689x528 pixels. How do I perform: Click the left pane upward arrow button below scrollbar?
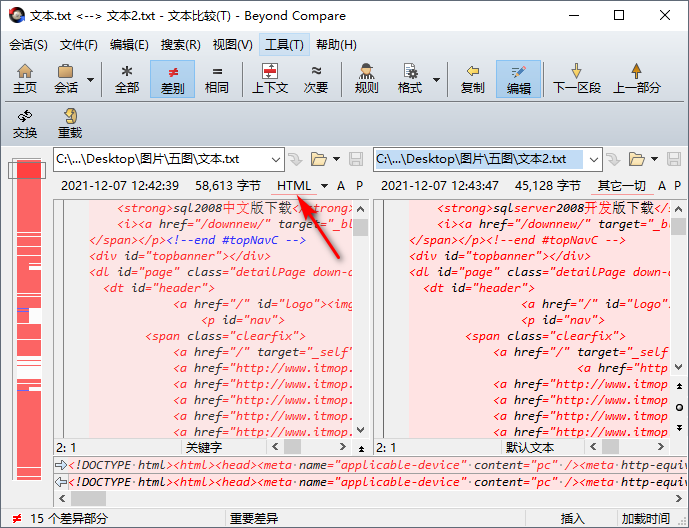click(x=361, y=448)
